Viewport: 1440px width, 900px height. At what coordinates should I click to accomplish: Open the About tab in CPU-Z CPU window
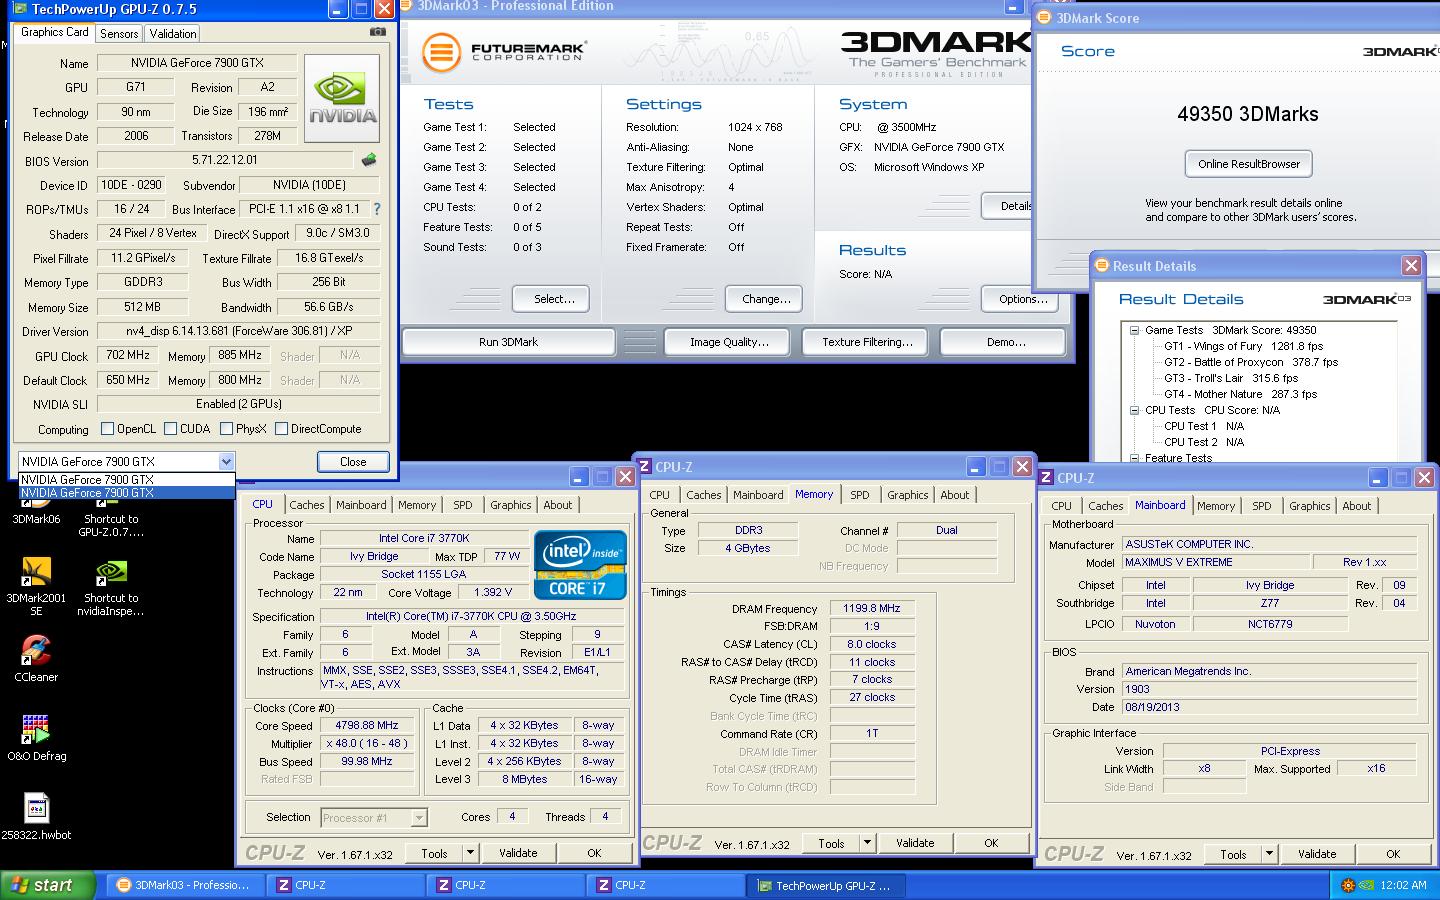coord(558,505)
